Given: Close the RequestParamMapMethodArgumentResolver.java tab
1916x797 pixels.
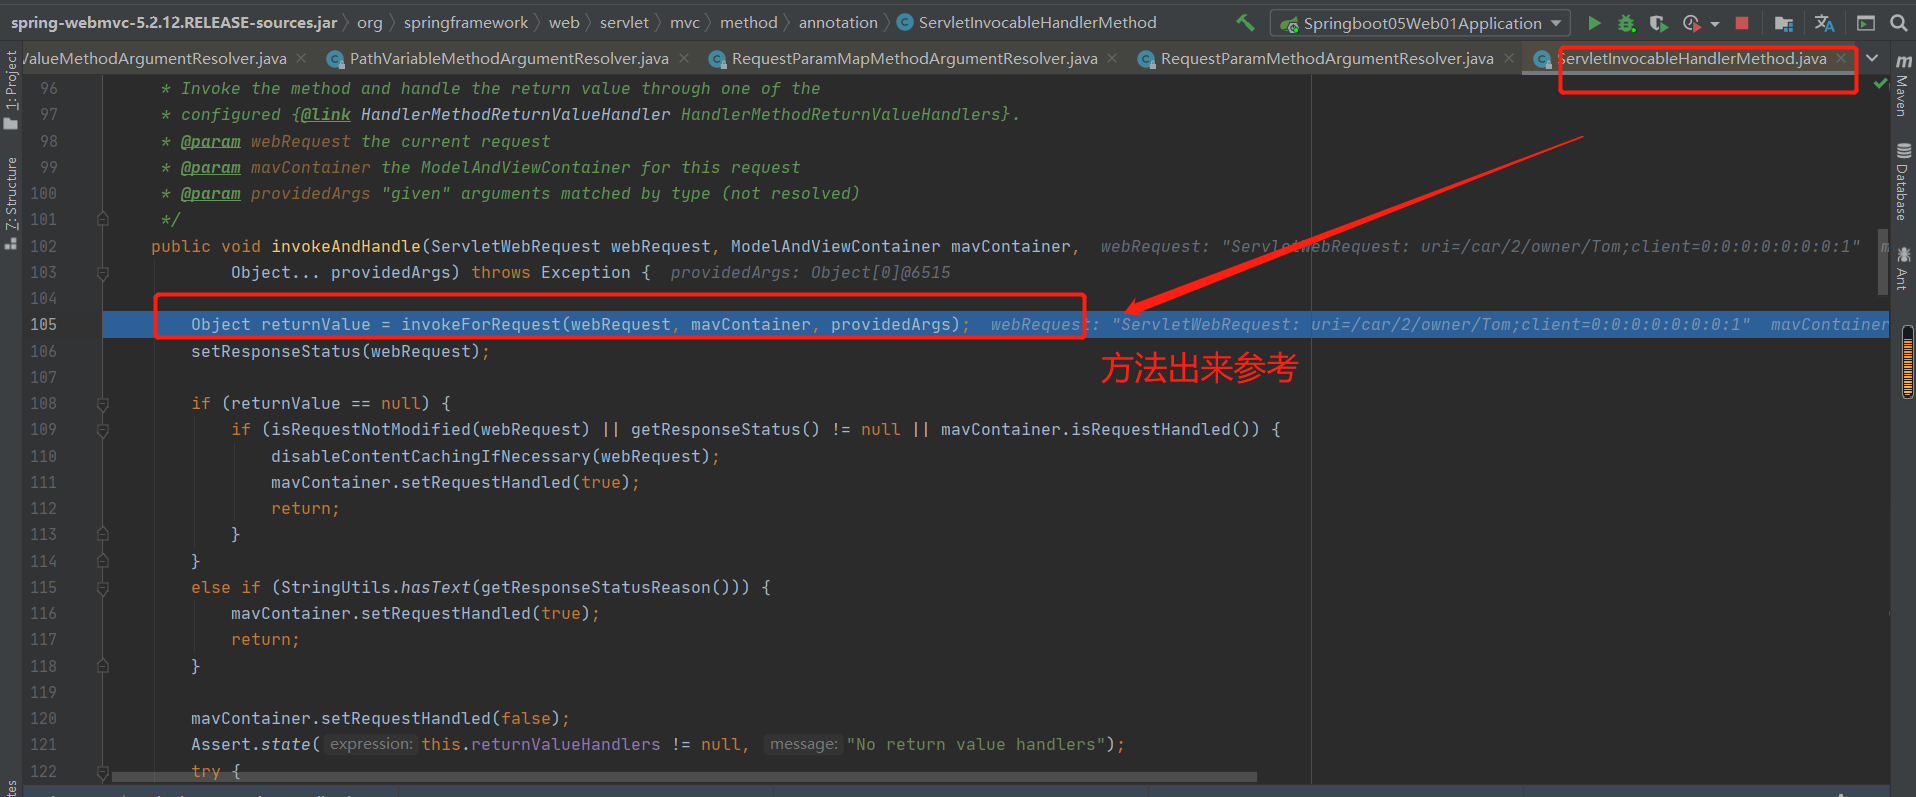Looking at the screenshot, I should pos(1112,59).
